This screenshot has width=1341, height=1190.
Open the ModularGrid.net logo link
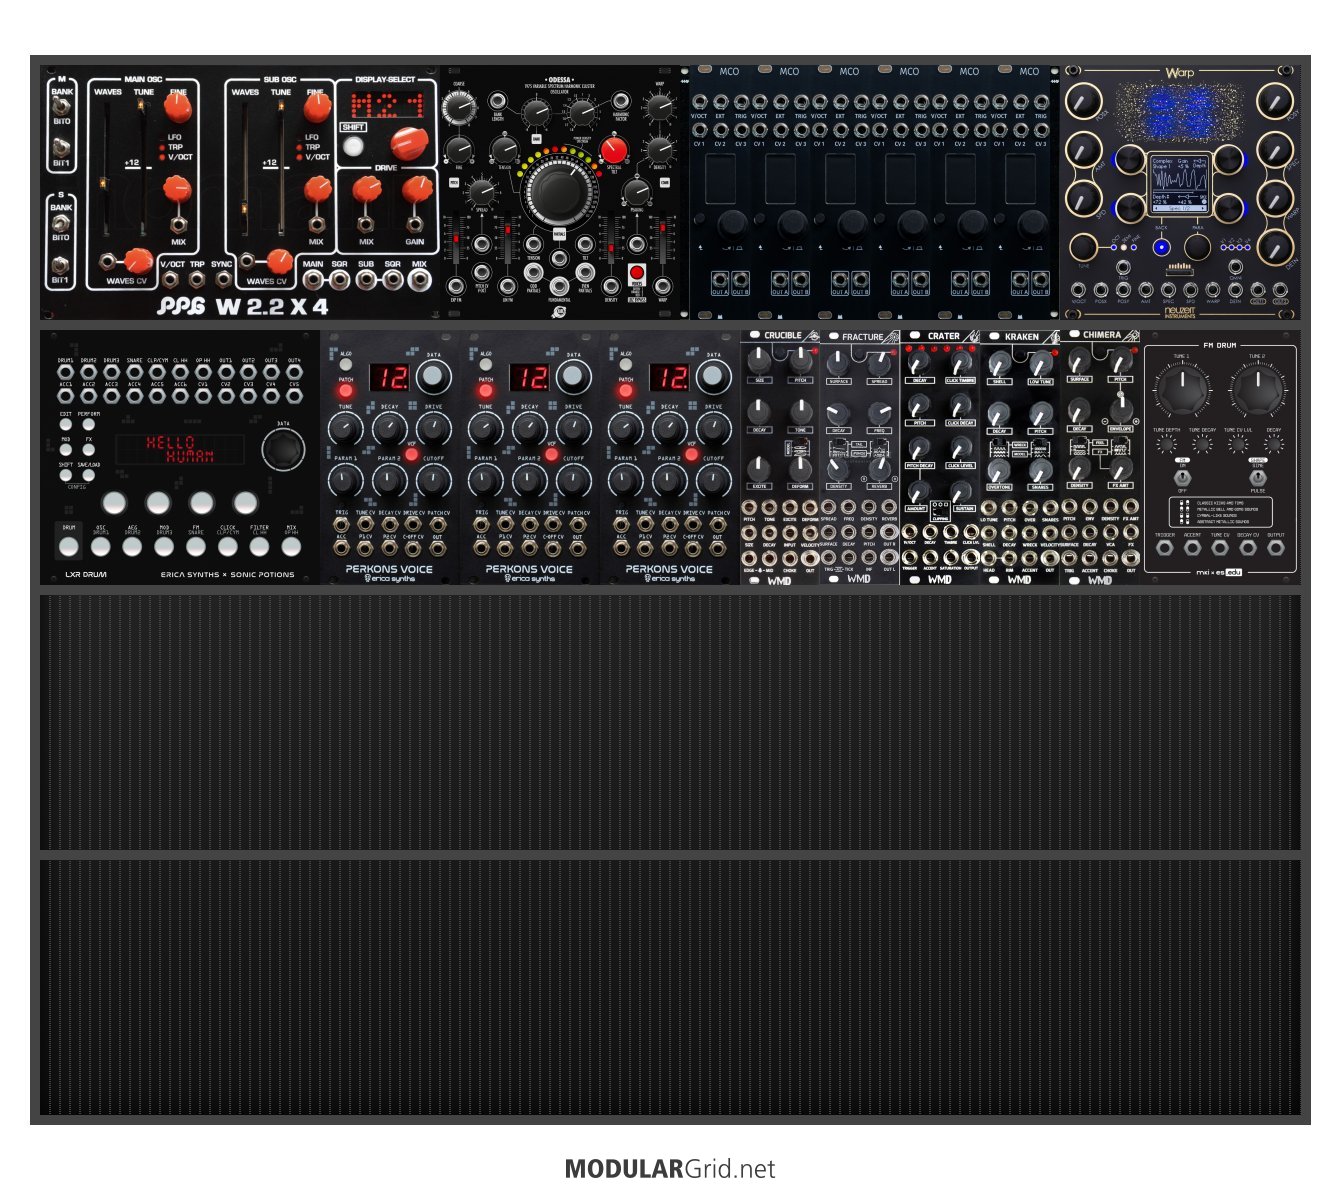pyautogui.click(x=670, y=1168)
